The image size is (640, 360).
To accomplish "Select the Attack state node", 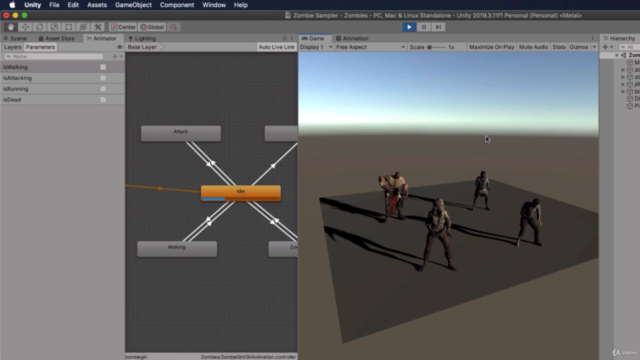I will tap(181, 133).
